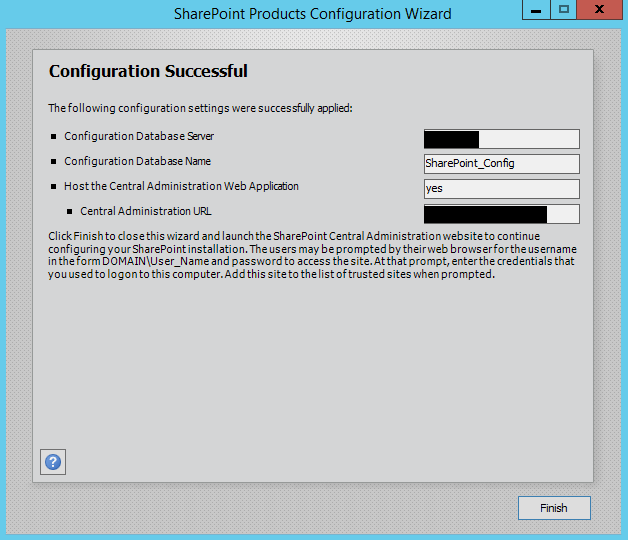Image resolution: width=628 pixels, height=540 pixels.
Task: Click the 'following configuration settings were successfully applied' text
Action: [x=200, y=108]
